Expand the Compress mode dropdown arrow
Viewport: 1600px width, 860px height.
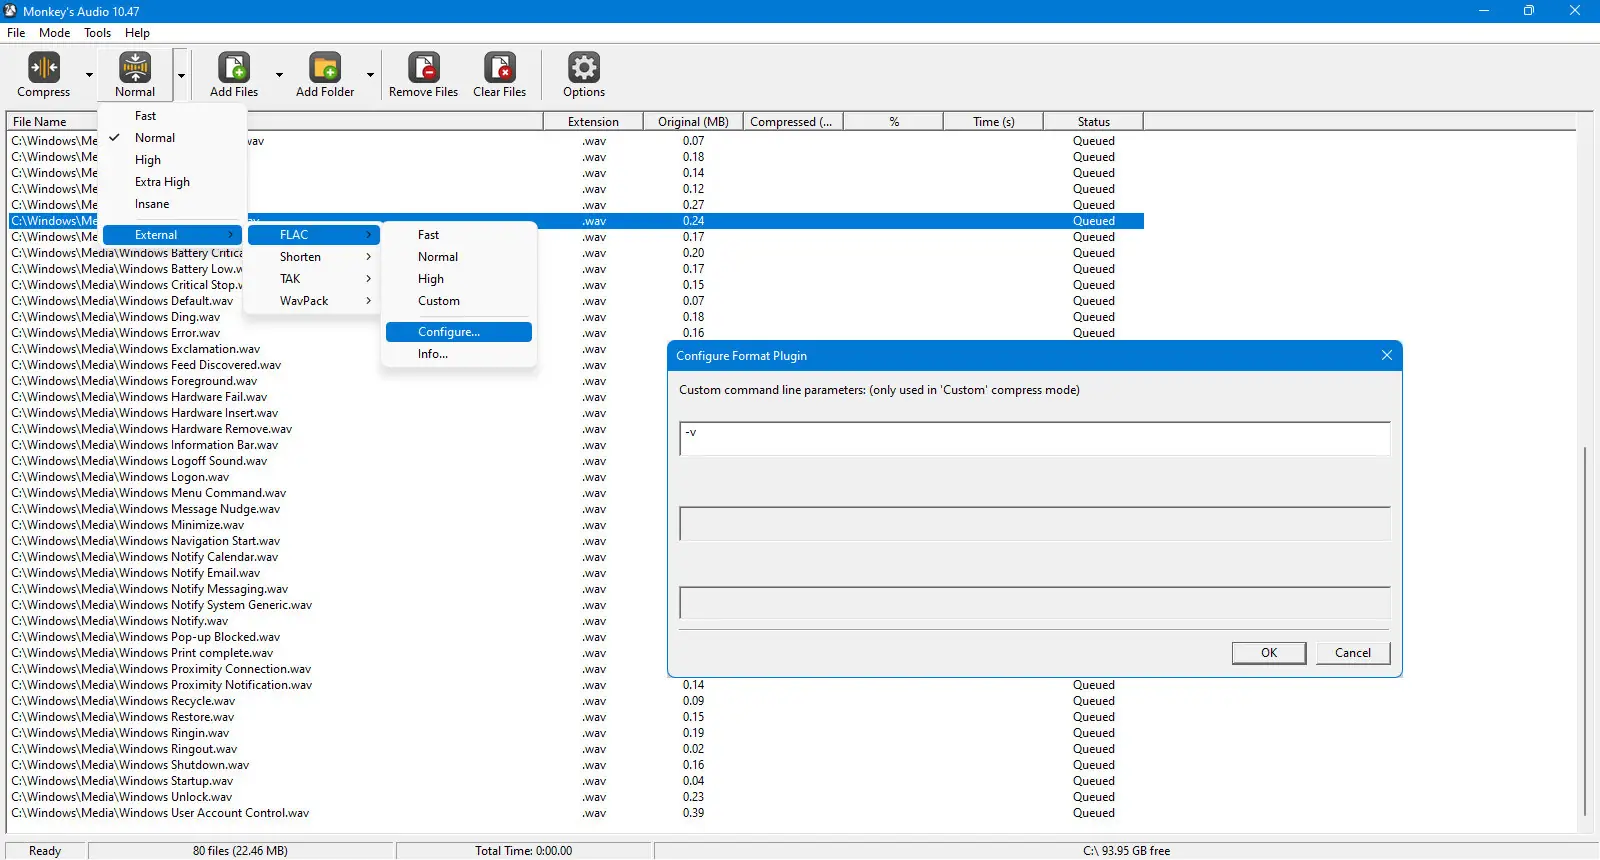[x=89, y=75]
